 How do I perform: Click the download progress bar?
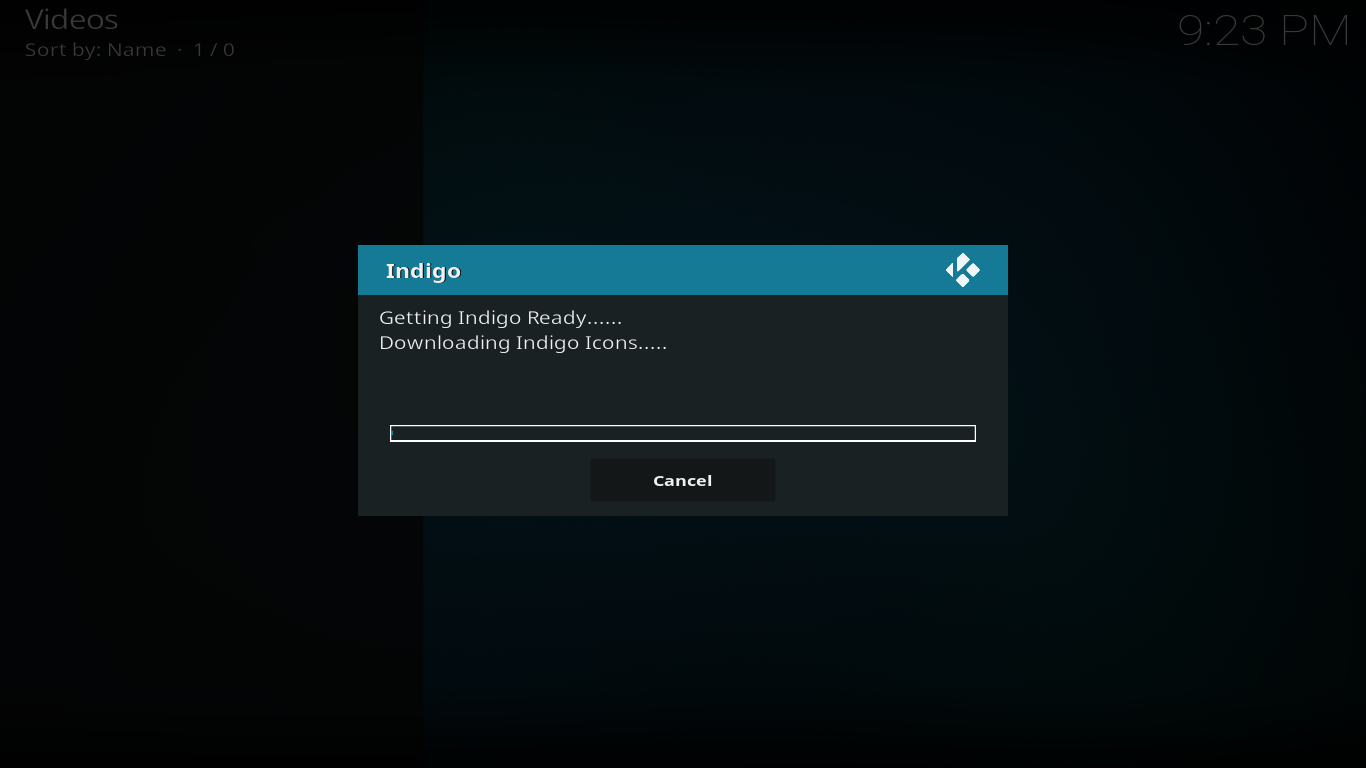tap(682, 433)
